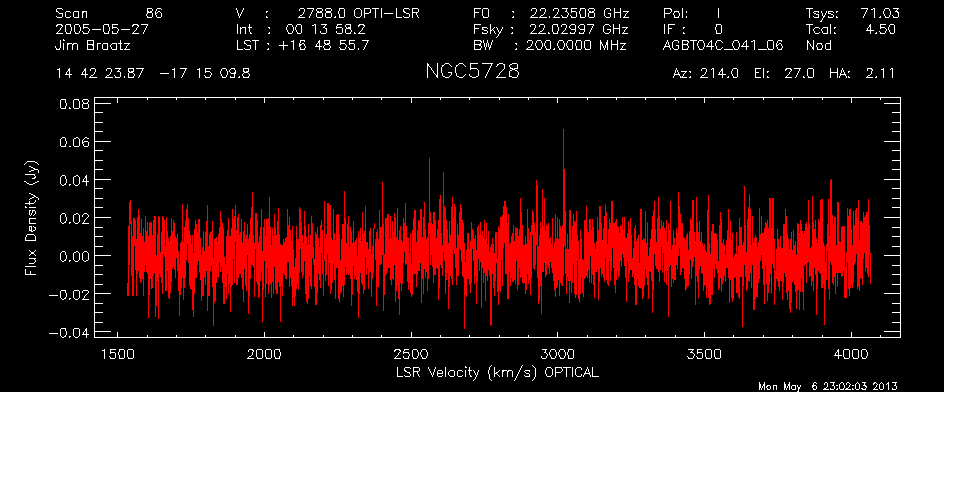Click the Tcal value 4.50
Image resolution: width=962 pixels, height=490 pixels.
880,29
